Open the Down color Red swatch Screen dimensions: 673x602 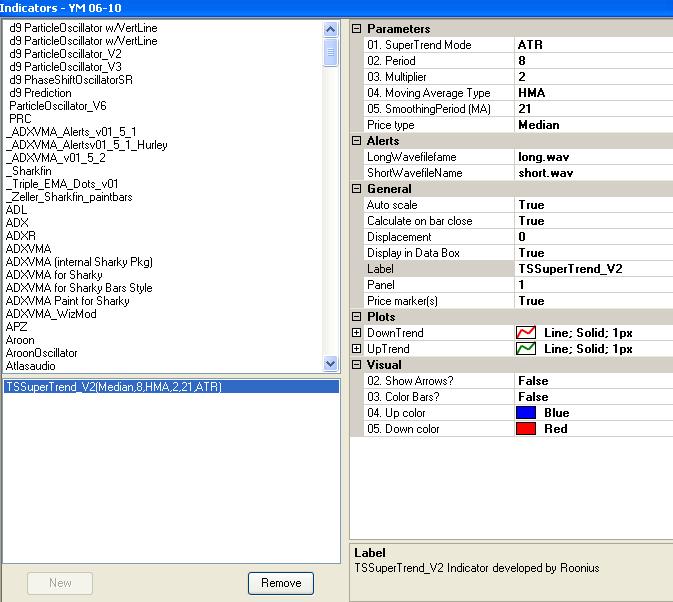(526, 429)
